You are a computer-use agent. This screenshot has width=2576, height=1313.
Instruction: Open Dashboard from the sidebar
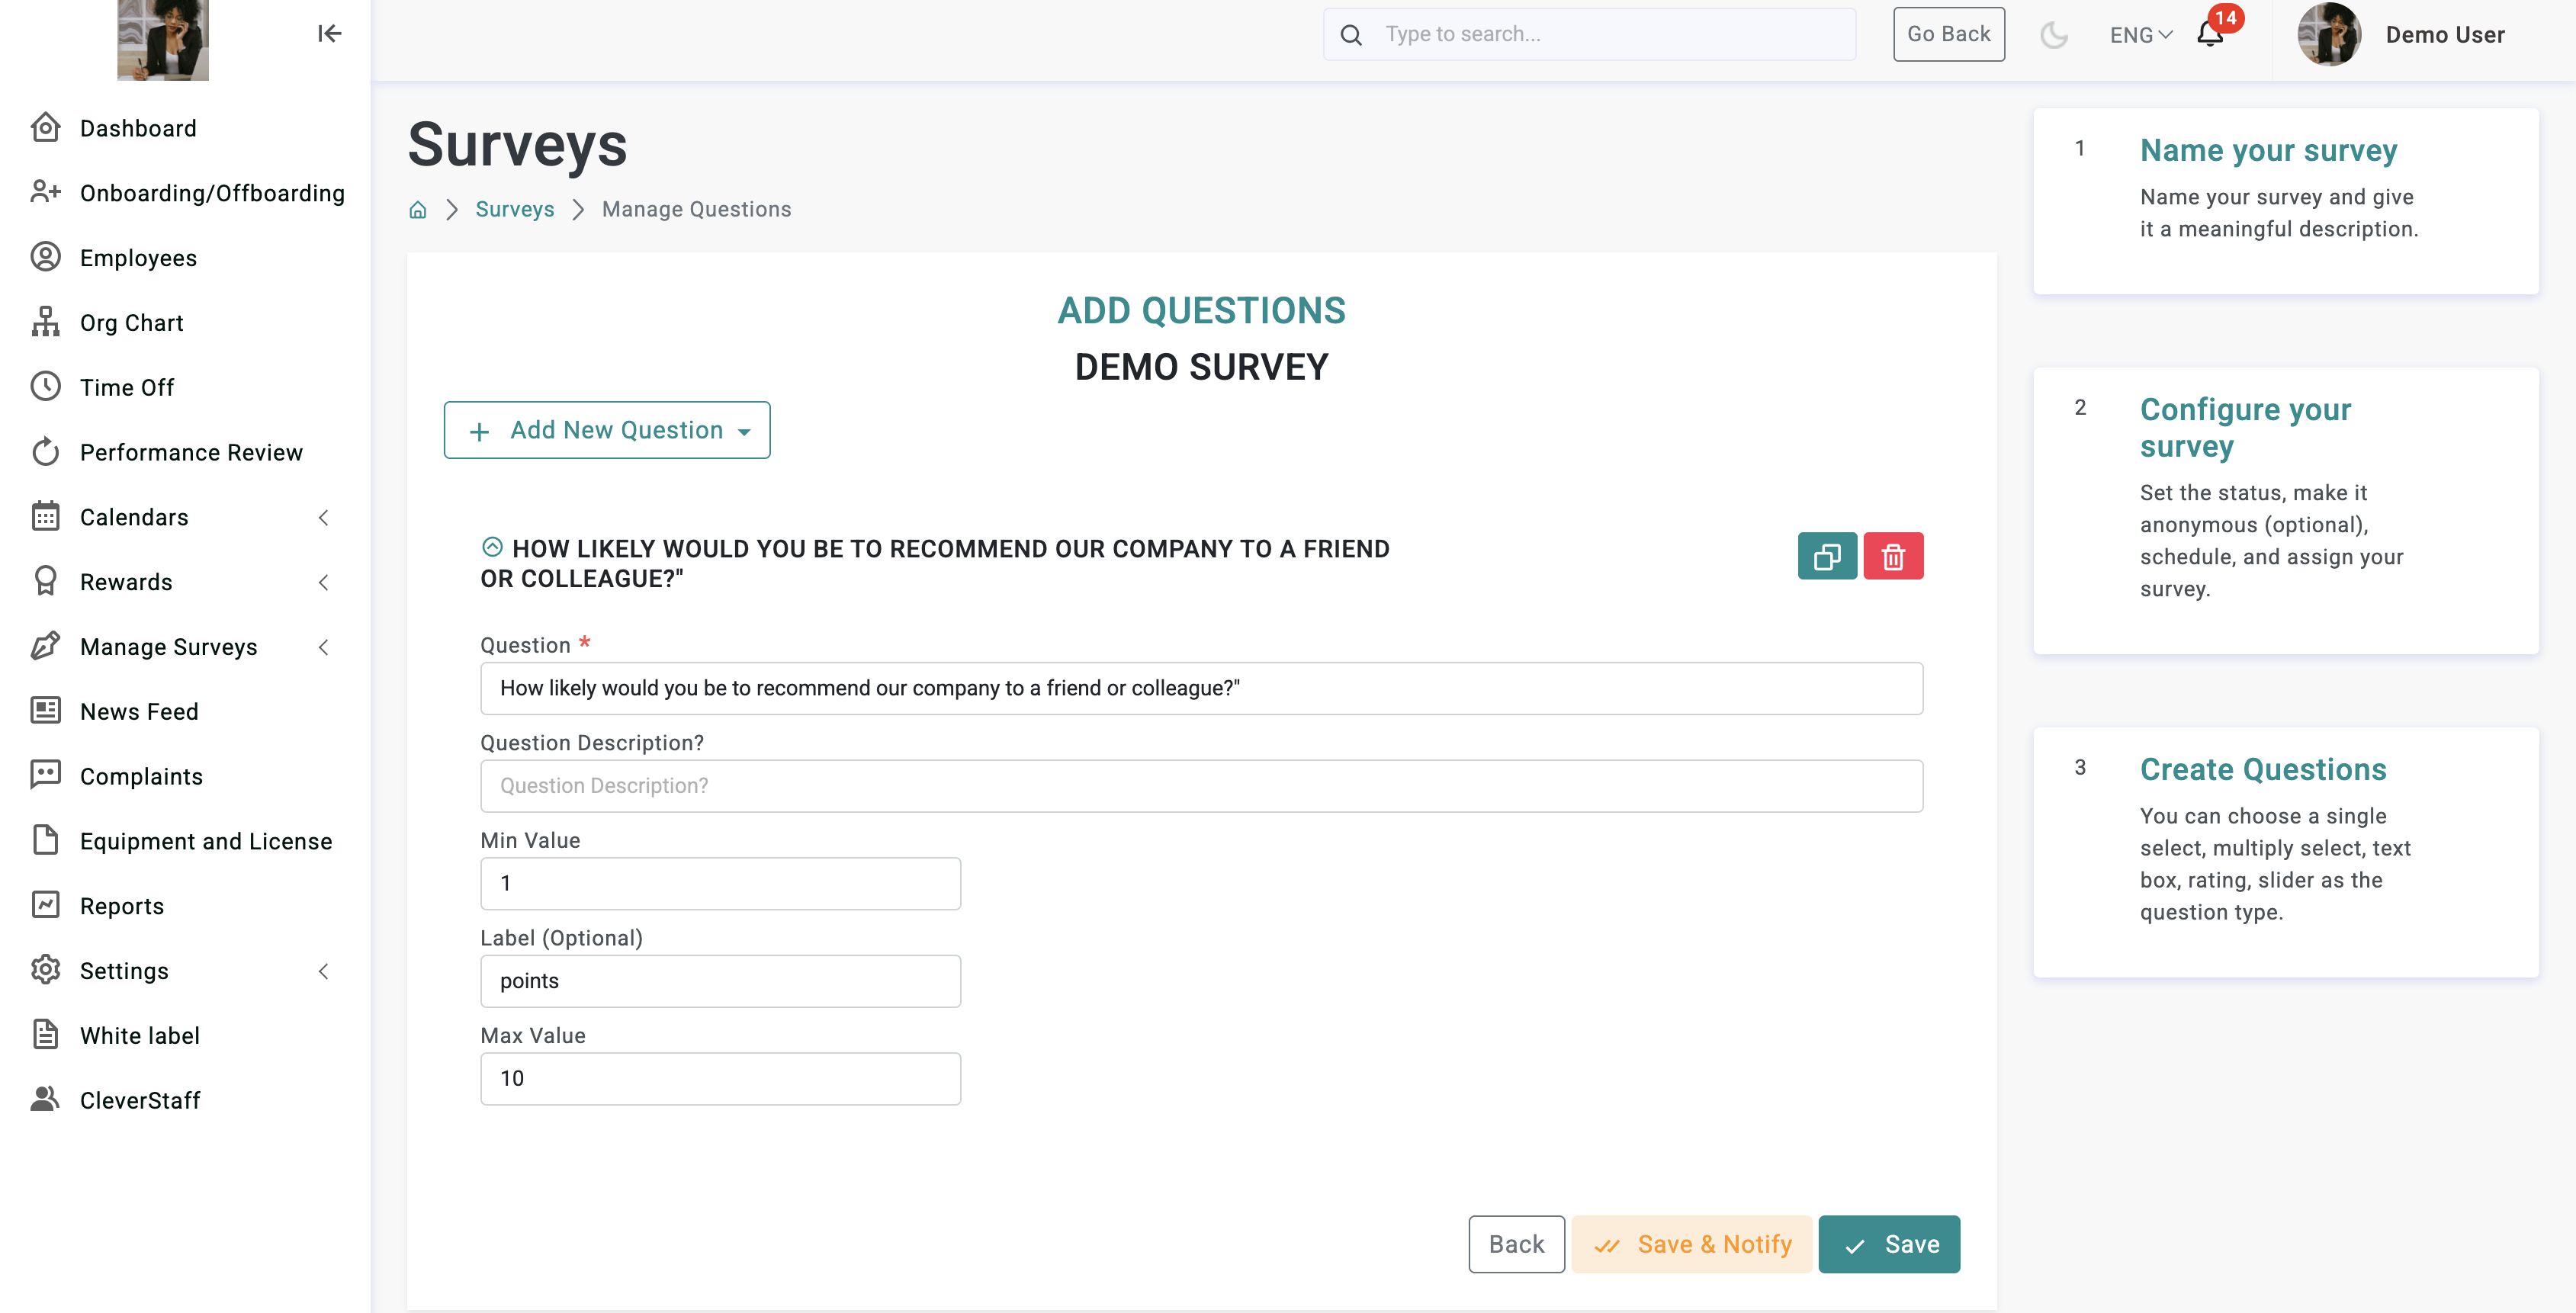click(x=138, y=128)
